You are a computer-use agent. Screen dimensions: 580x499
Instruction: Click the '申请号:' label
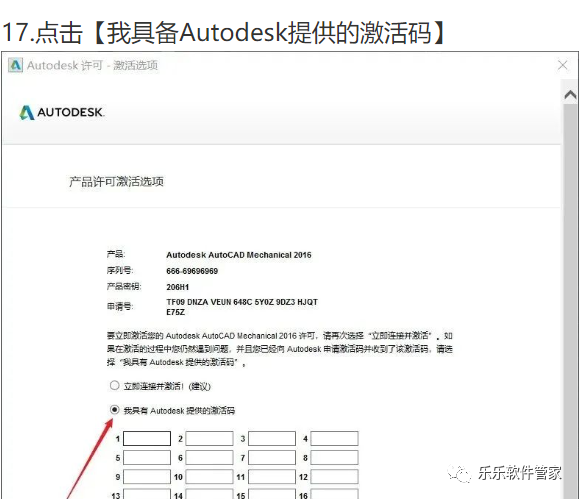120,306
